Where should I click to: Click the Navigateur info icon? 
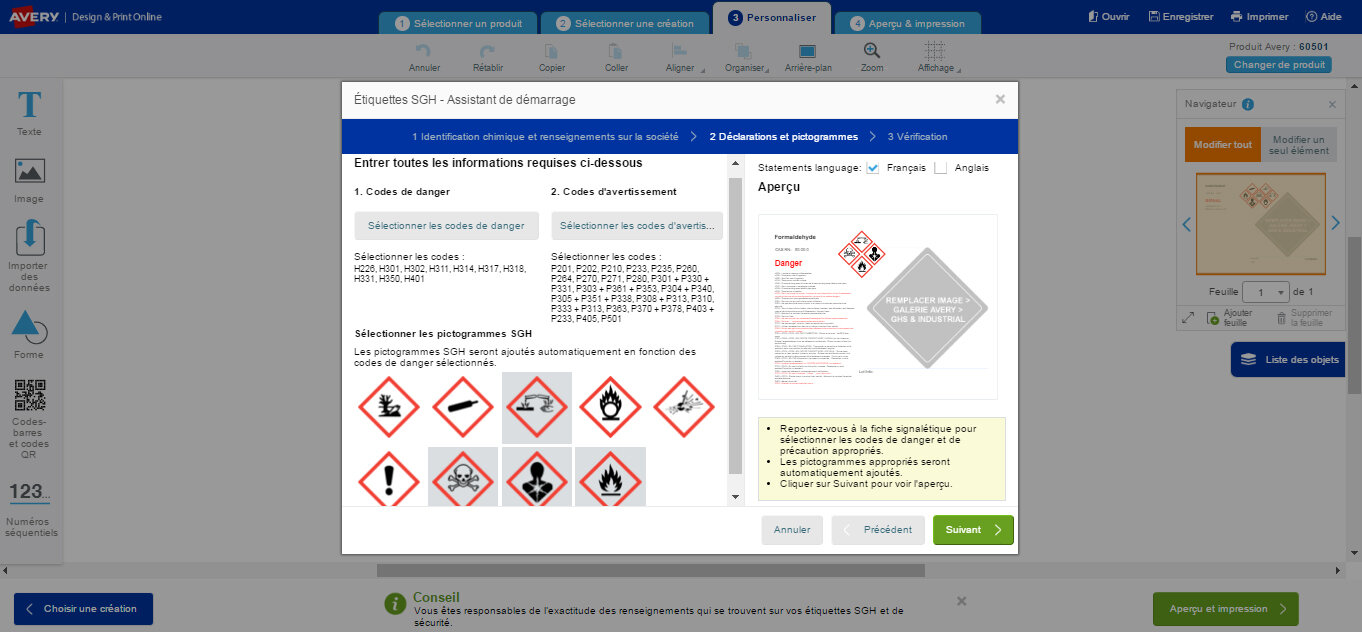tap(1248, 104)
